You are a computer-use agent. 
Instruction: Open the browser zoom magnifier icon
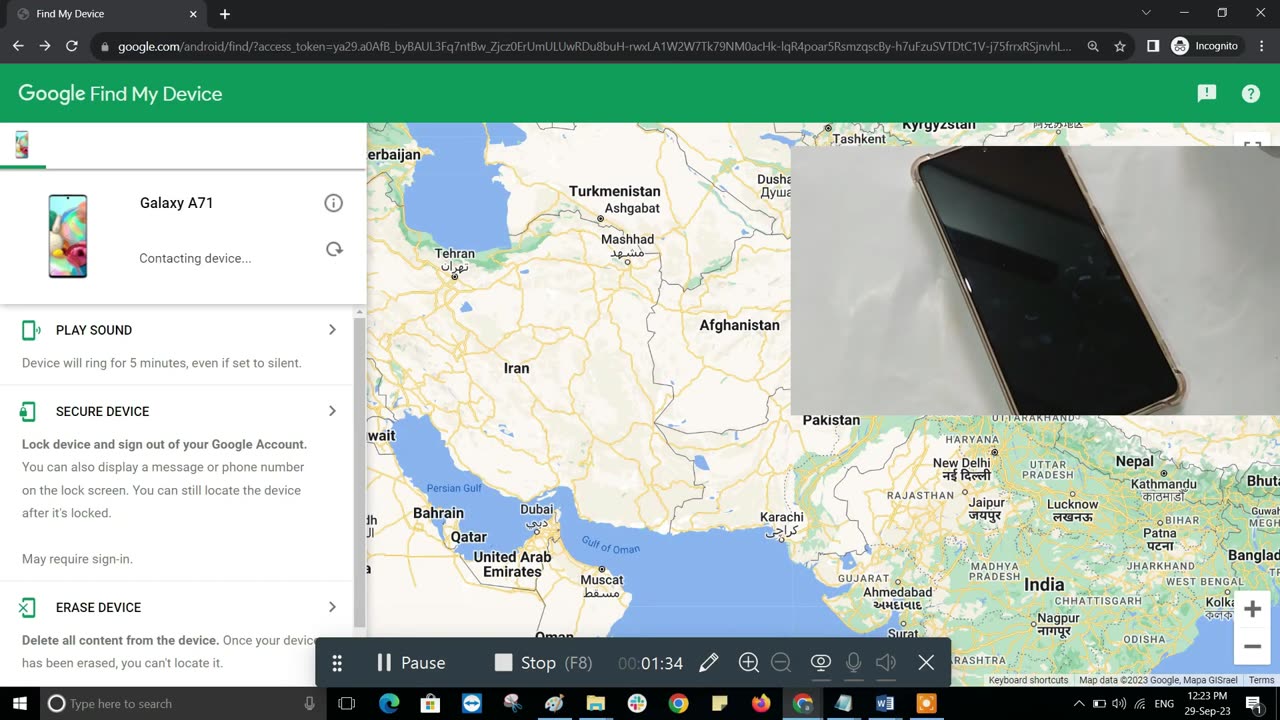pyautogui.click(x=1093, y=46)
